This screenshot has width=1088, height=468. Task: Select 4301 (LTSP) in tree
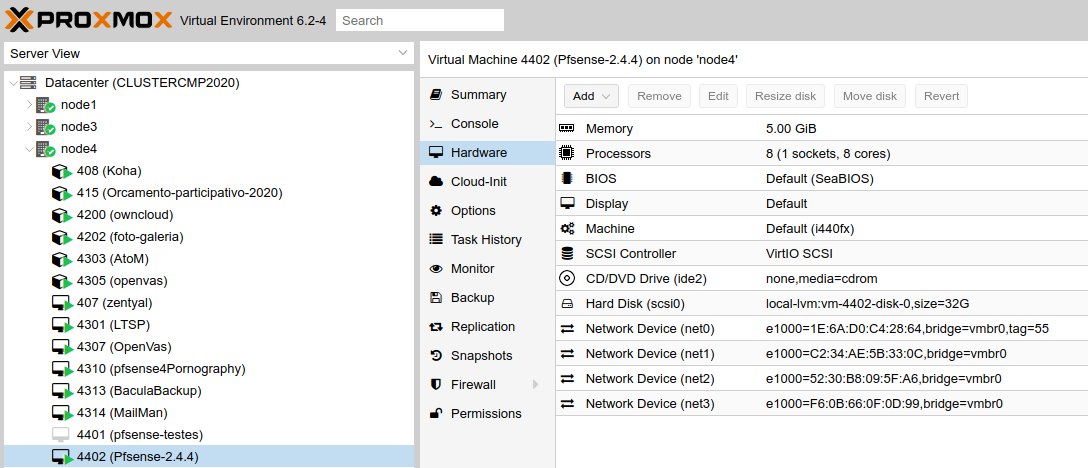tap(208, 325)
